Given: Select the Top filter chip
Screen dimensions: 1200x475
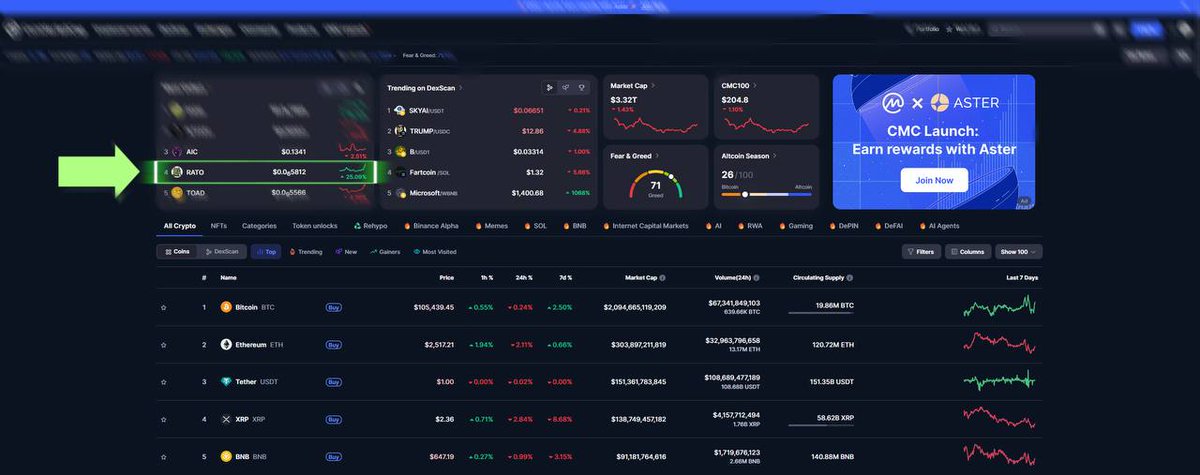Looking at the screenshot, I should 267,252.
